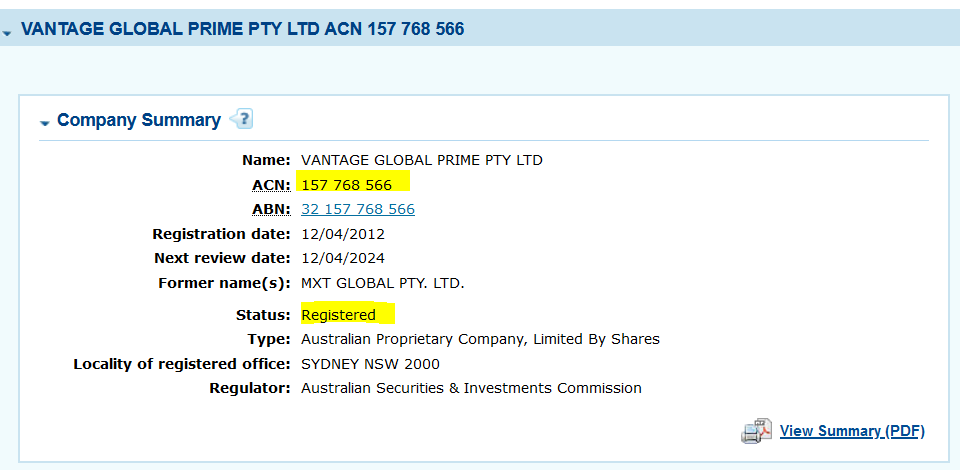Click the VANTAGE GLOBAL PRIME PTY LTD header title
The width and height of the screenshot is (960, 470).
point(242,29)
